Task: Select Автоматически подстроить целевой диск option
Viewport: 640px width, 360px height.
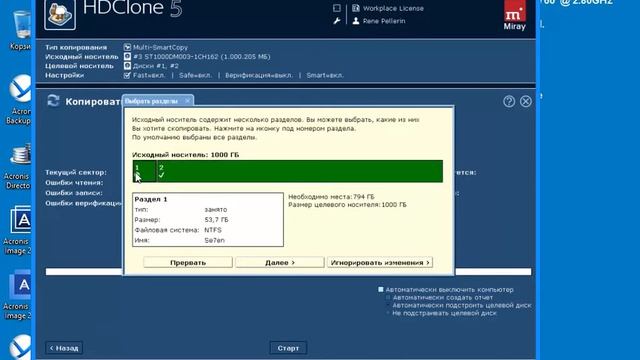Action: pos(461,305)
